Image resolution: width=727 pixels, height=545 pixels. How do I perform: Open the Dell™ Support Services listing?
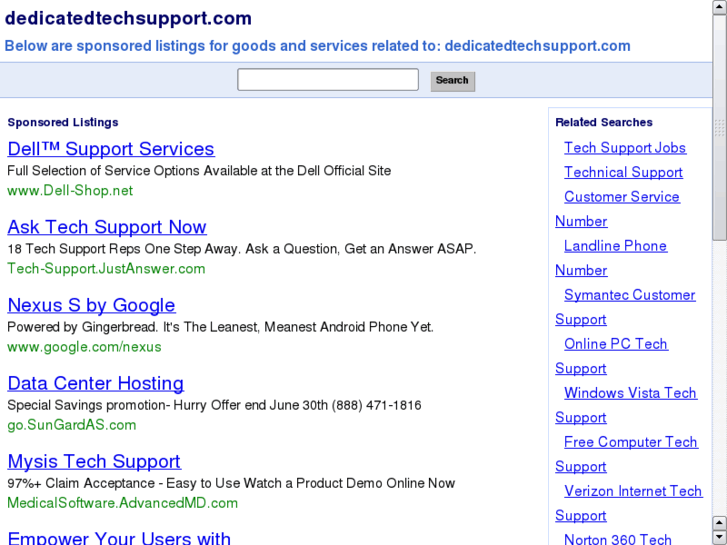coord(111,149)
